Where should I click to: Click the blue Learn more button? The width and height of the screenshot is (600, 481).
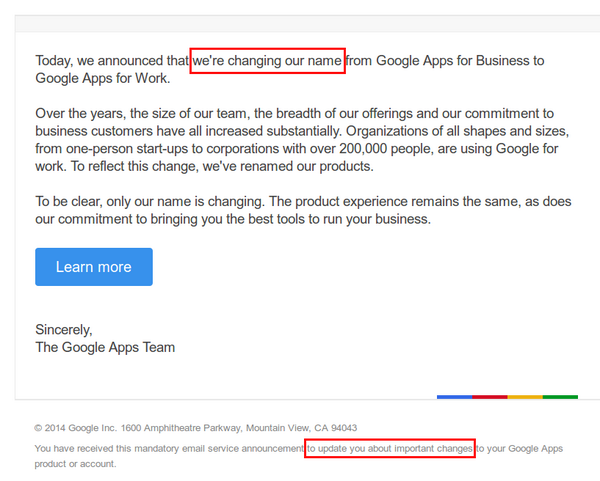94,267
